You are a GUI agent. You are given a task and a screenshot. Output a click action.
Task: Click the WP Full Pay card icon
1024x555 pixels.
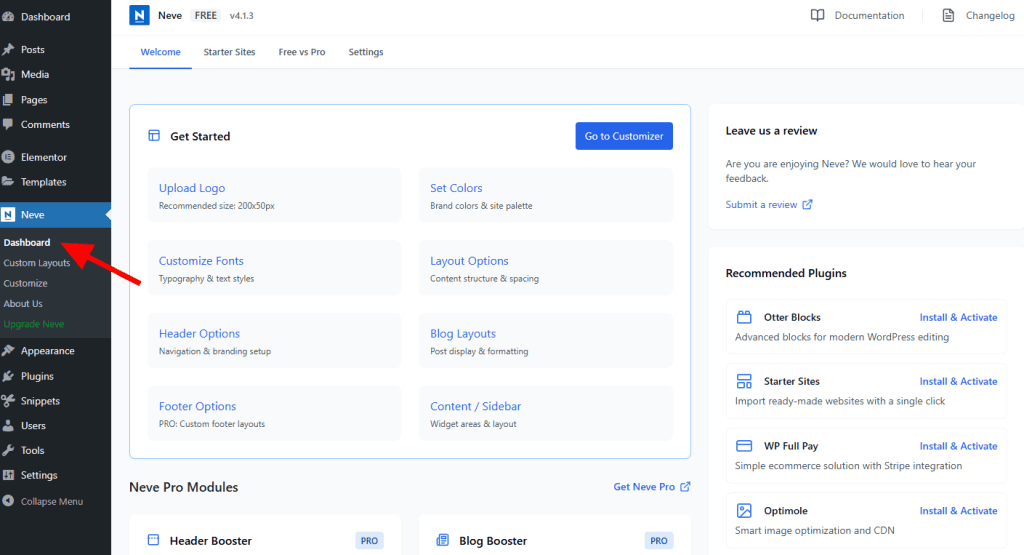click(744, 446)
